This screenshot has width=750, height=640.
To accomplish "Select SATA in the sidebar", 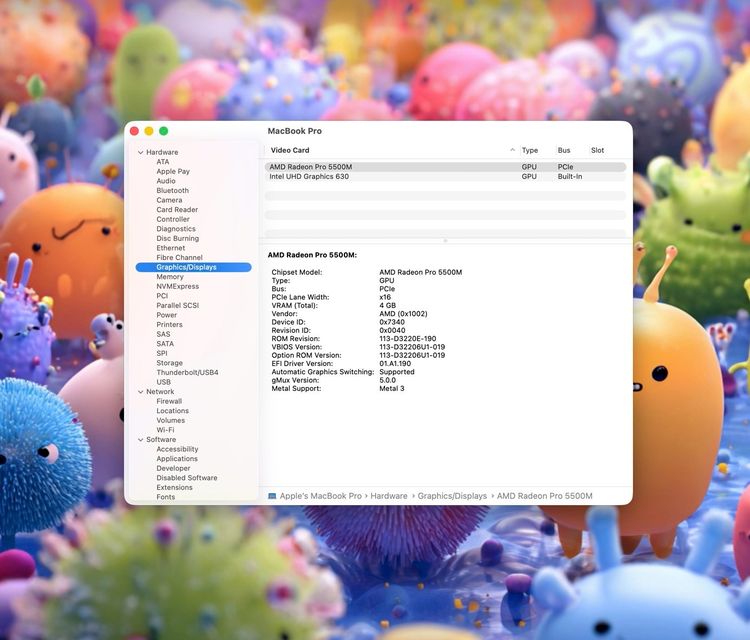I will click(x=165, y=343).
